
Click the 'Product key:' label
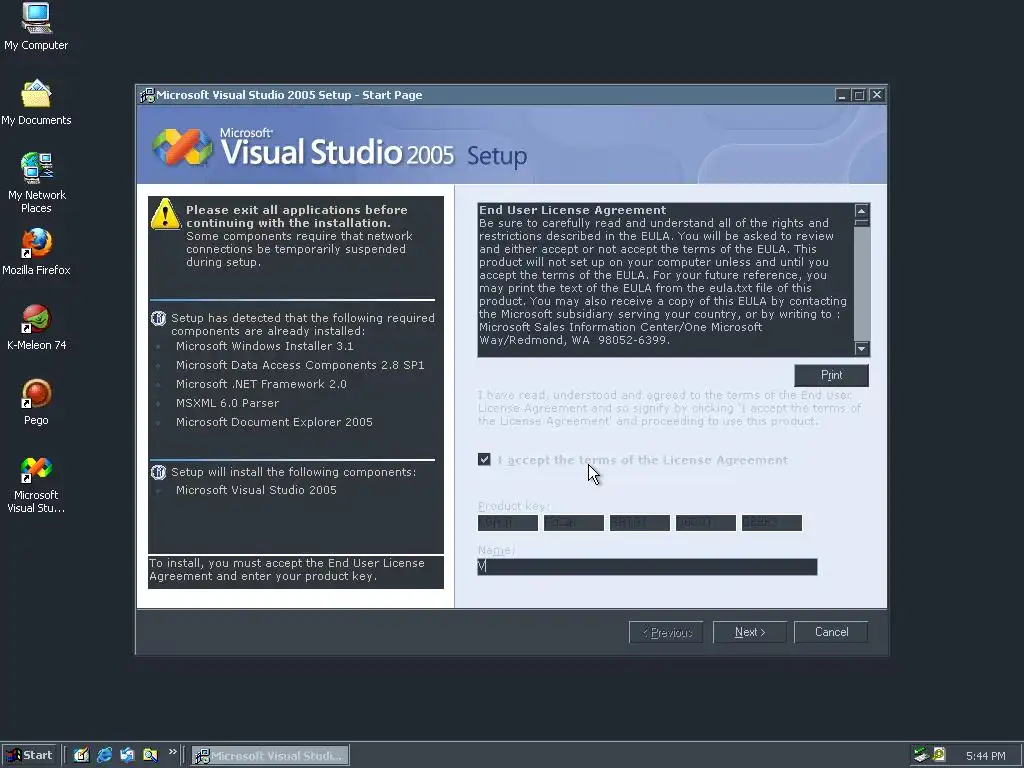(514, 506)
